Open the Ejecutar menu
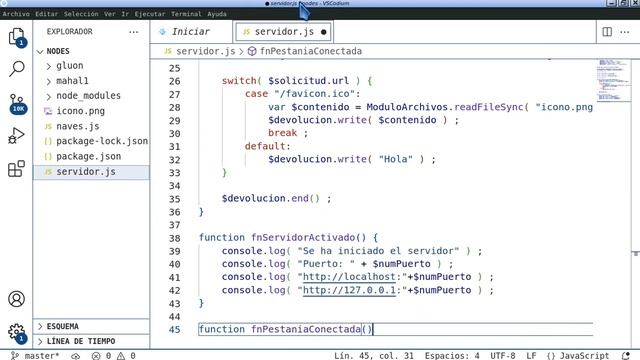The height and width of the screenshot is (360, 640). click(x=150, y=14)
